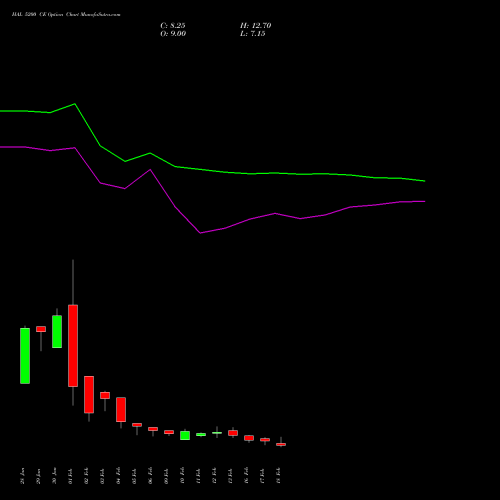500x500 pixels.
Task: Click the green line's peak above 01 Feb
Action: point(75,104)
